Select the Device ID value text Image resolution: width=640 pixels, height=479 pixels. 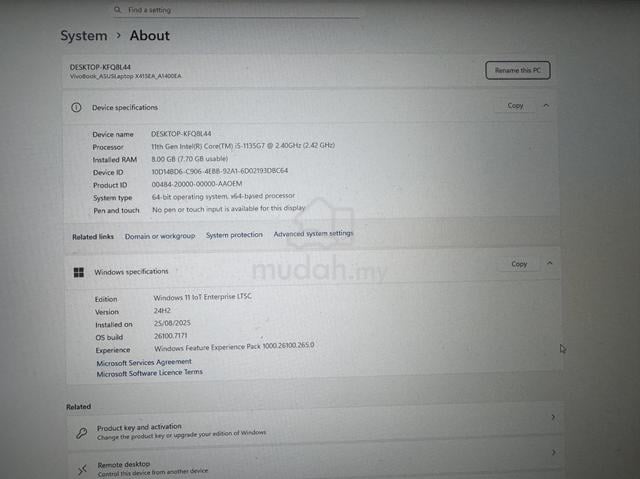click(x=220, y=171)
